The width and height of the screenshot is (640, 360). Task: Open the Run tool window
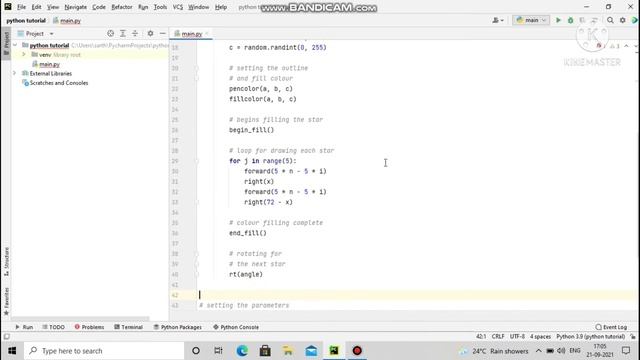(x=24, y=327)
